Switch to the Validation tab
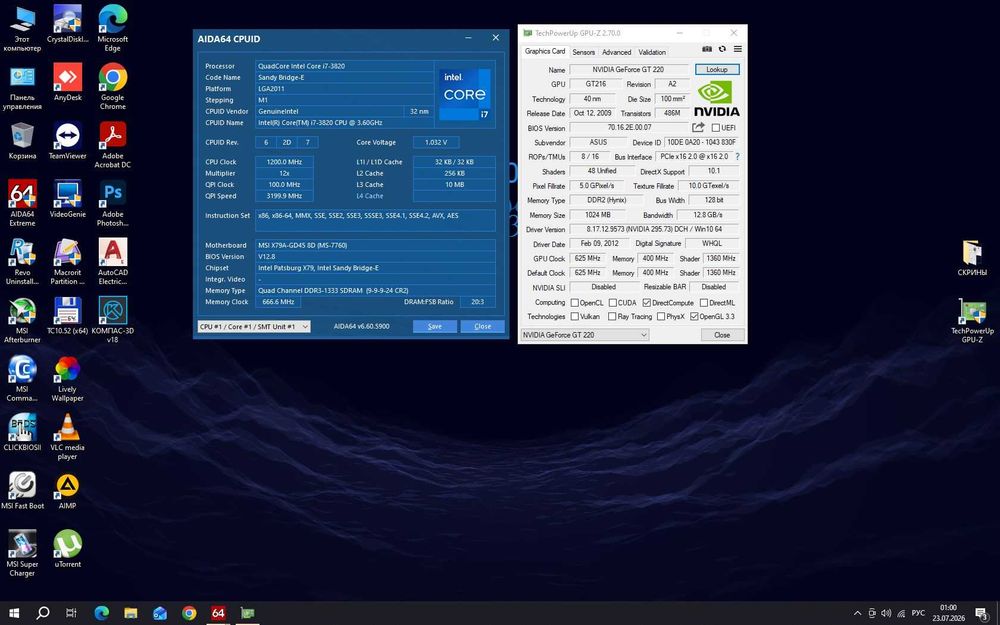The width and height of the screenshot is (1000, 625). (652, 52)
